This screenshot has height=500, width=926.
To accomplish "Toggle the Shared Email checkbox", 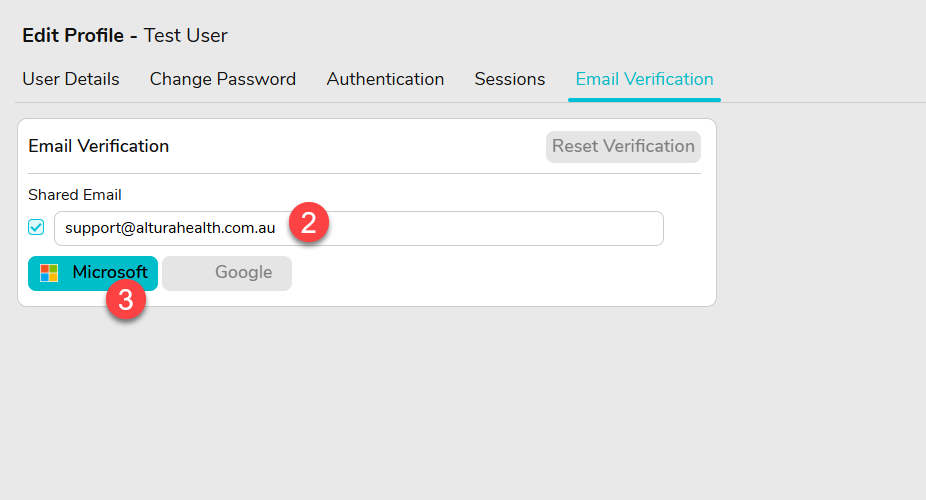I will point(36,228).
